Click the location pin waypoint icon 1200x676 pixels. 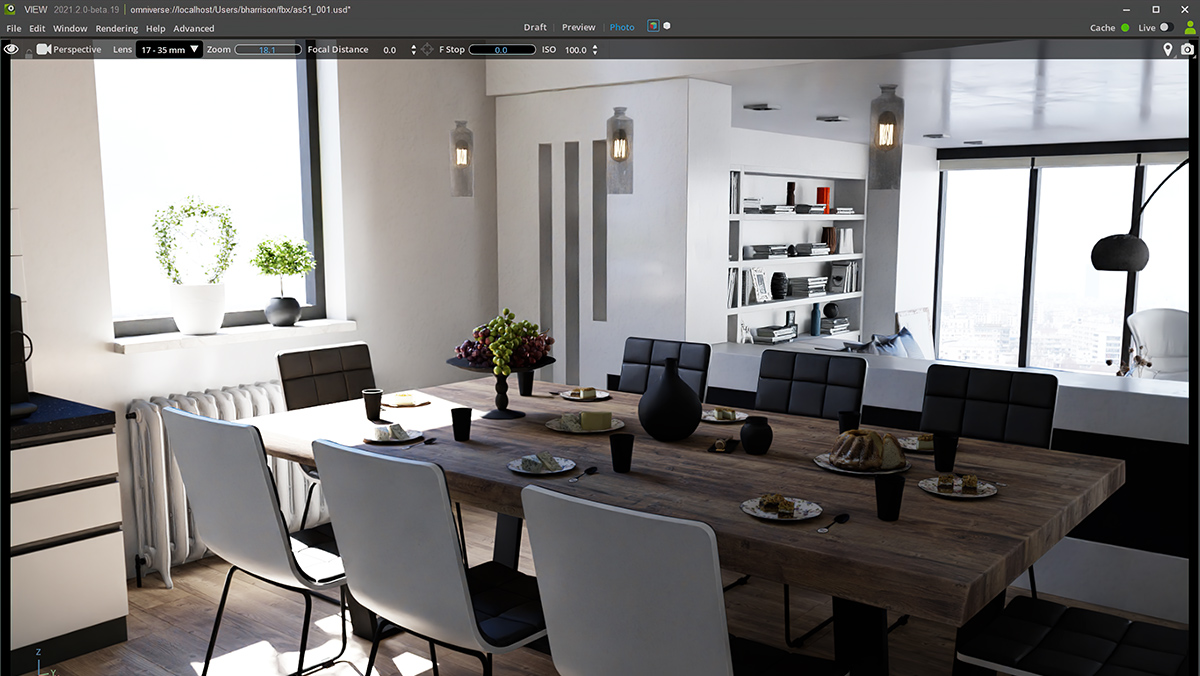click(1167, 49)
